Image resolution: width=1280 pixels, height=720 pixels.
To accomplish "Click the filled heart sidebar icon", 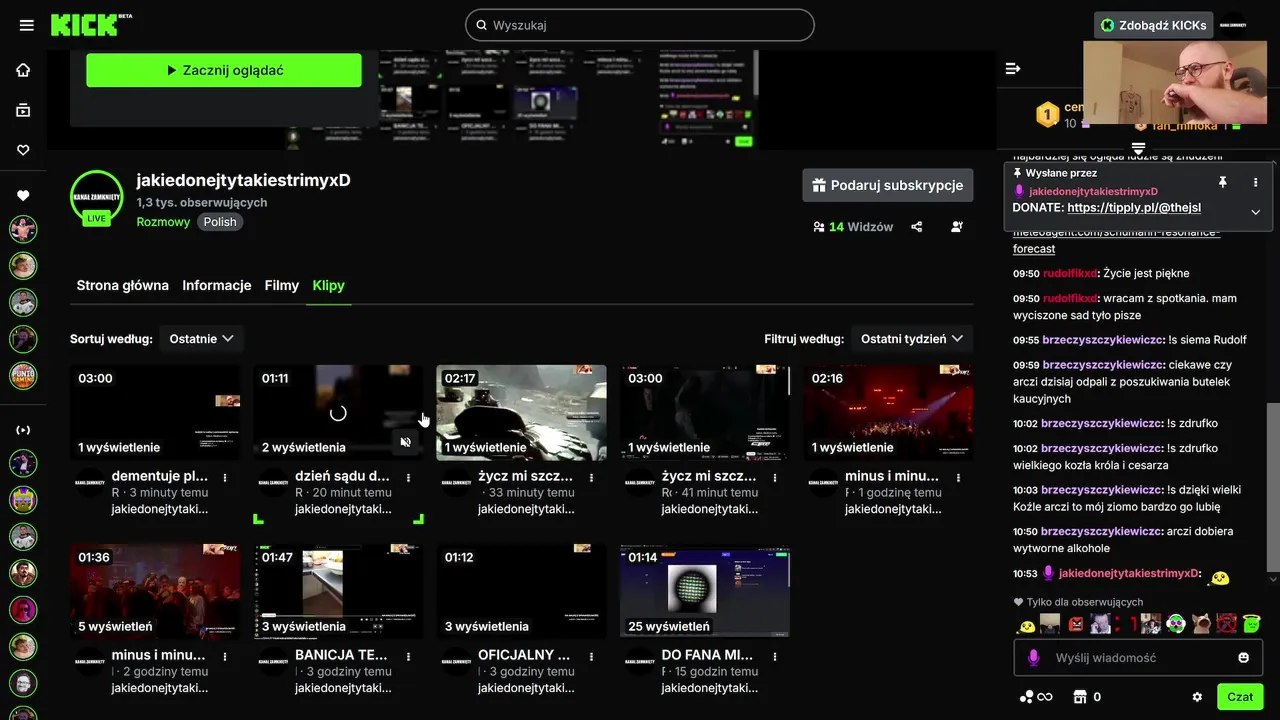I will (x=23, y=195).
